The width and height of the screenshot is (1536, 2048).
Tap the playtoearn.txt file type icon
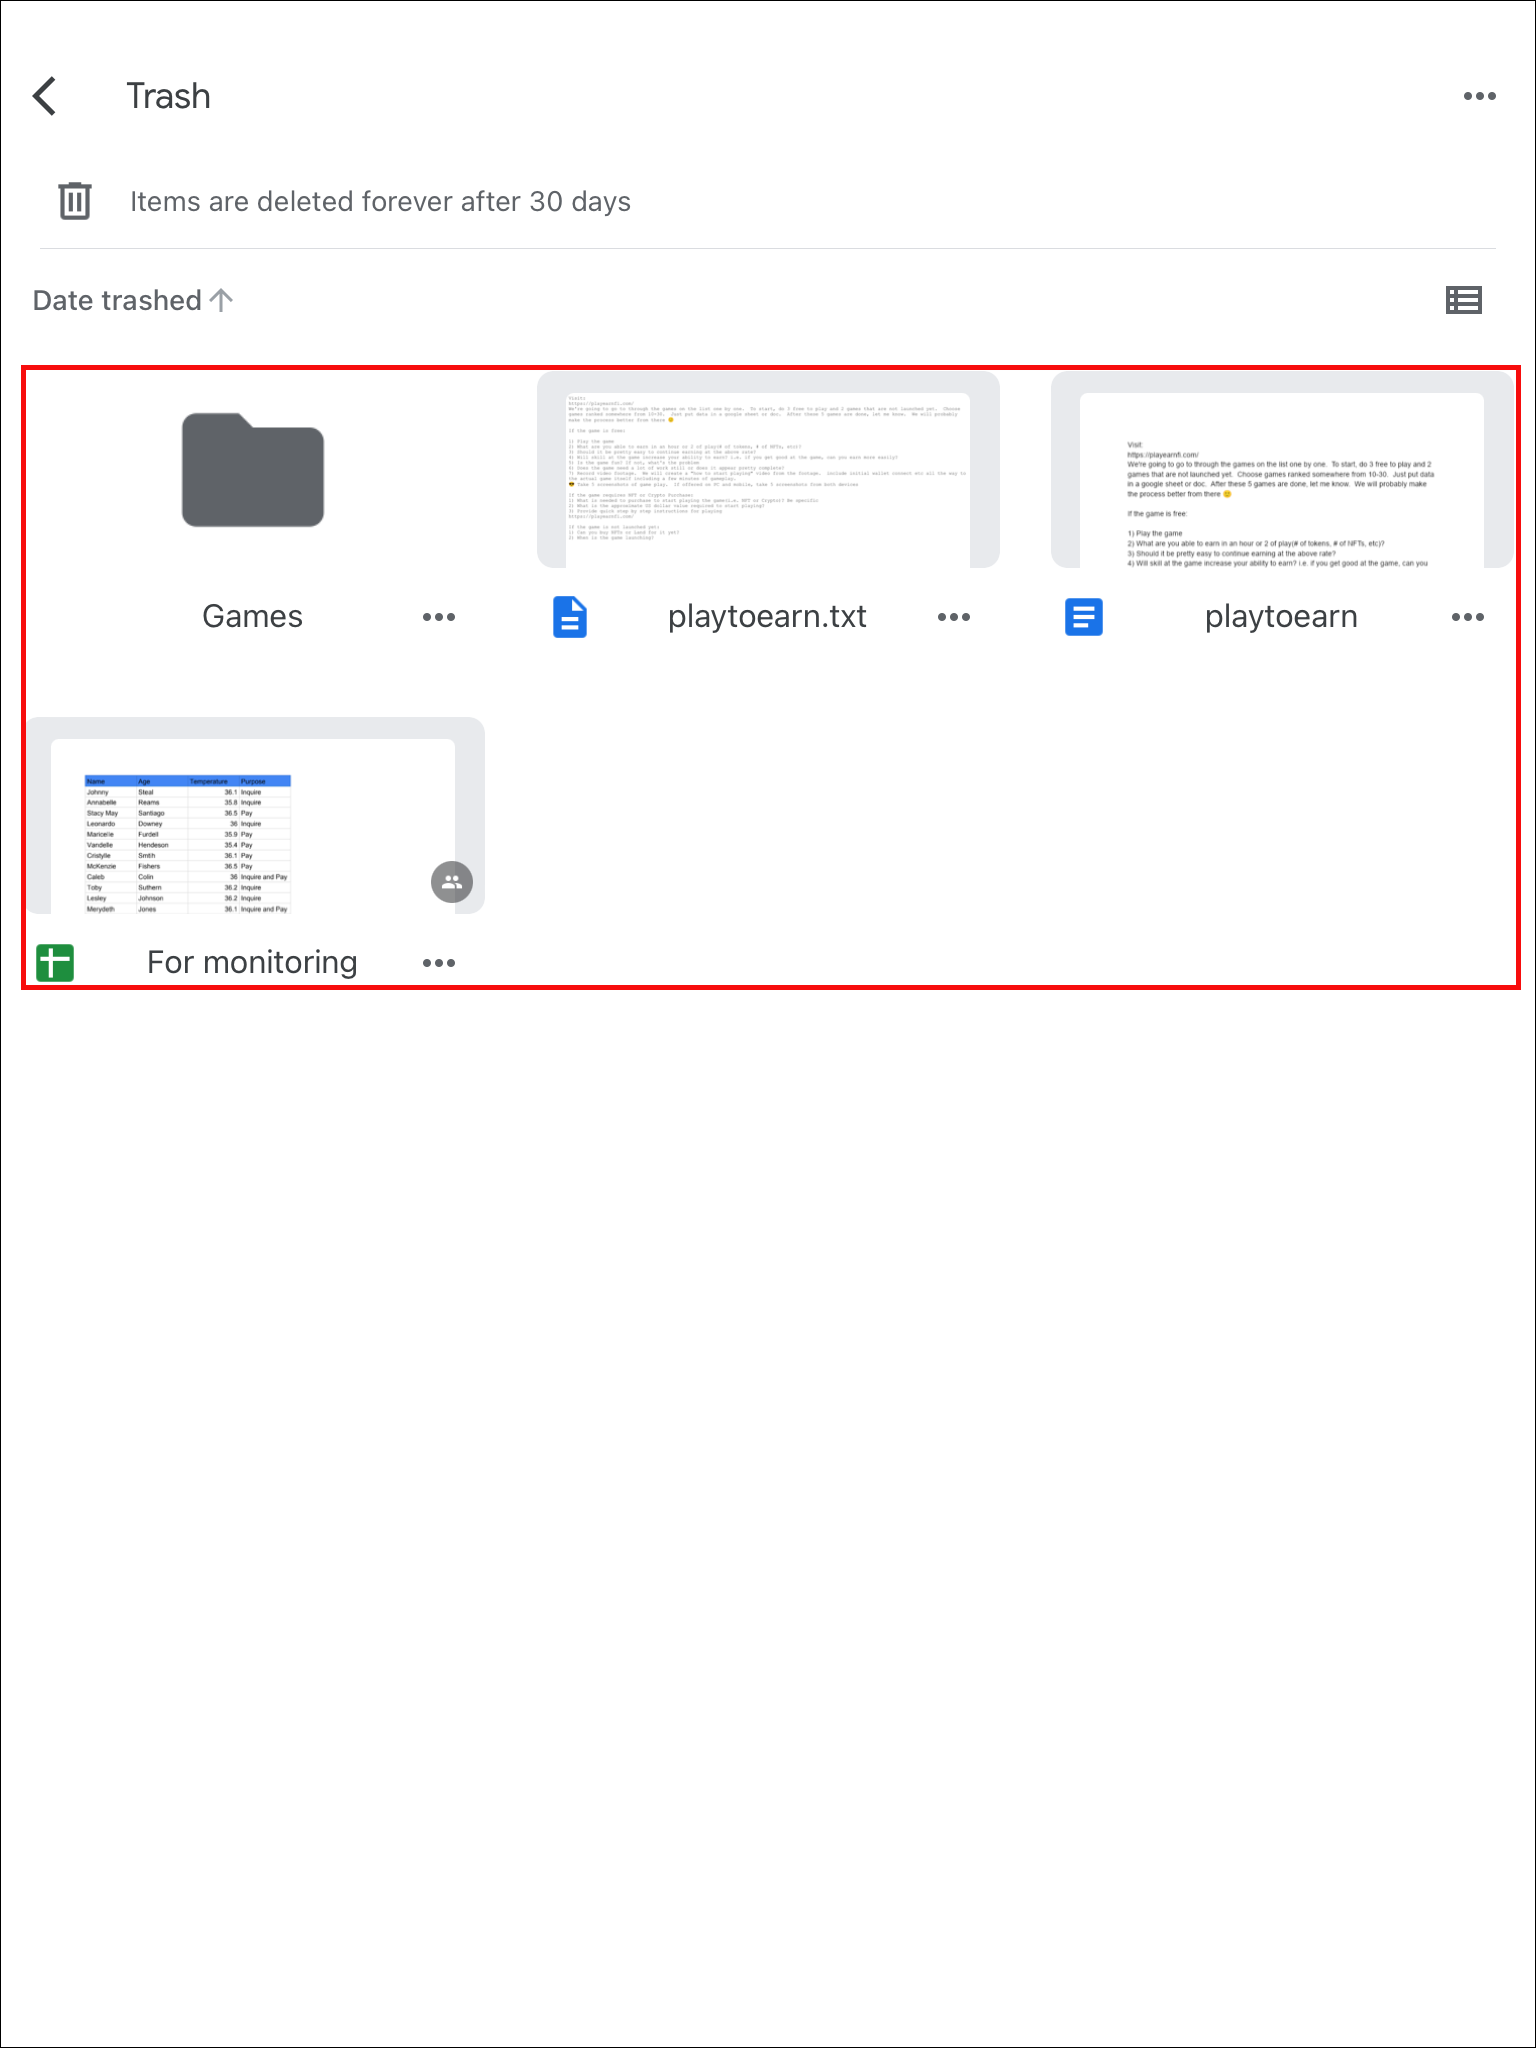click(570, 617)
